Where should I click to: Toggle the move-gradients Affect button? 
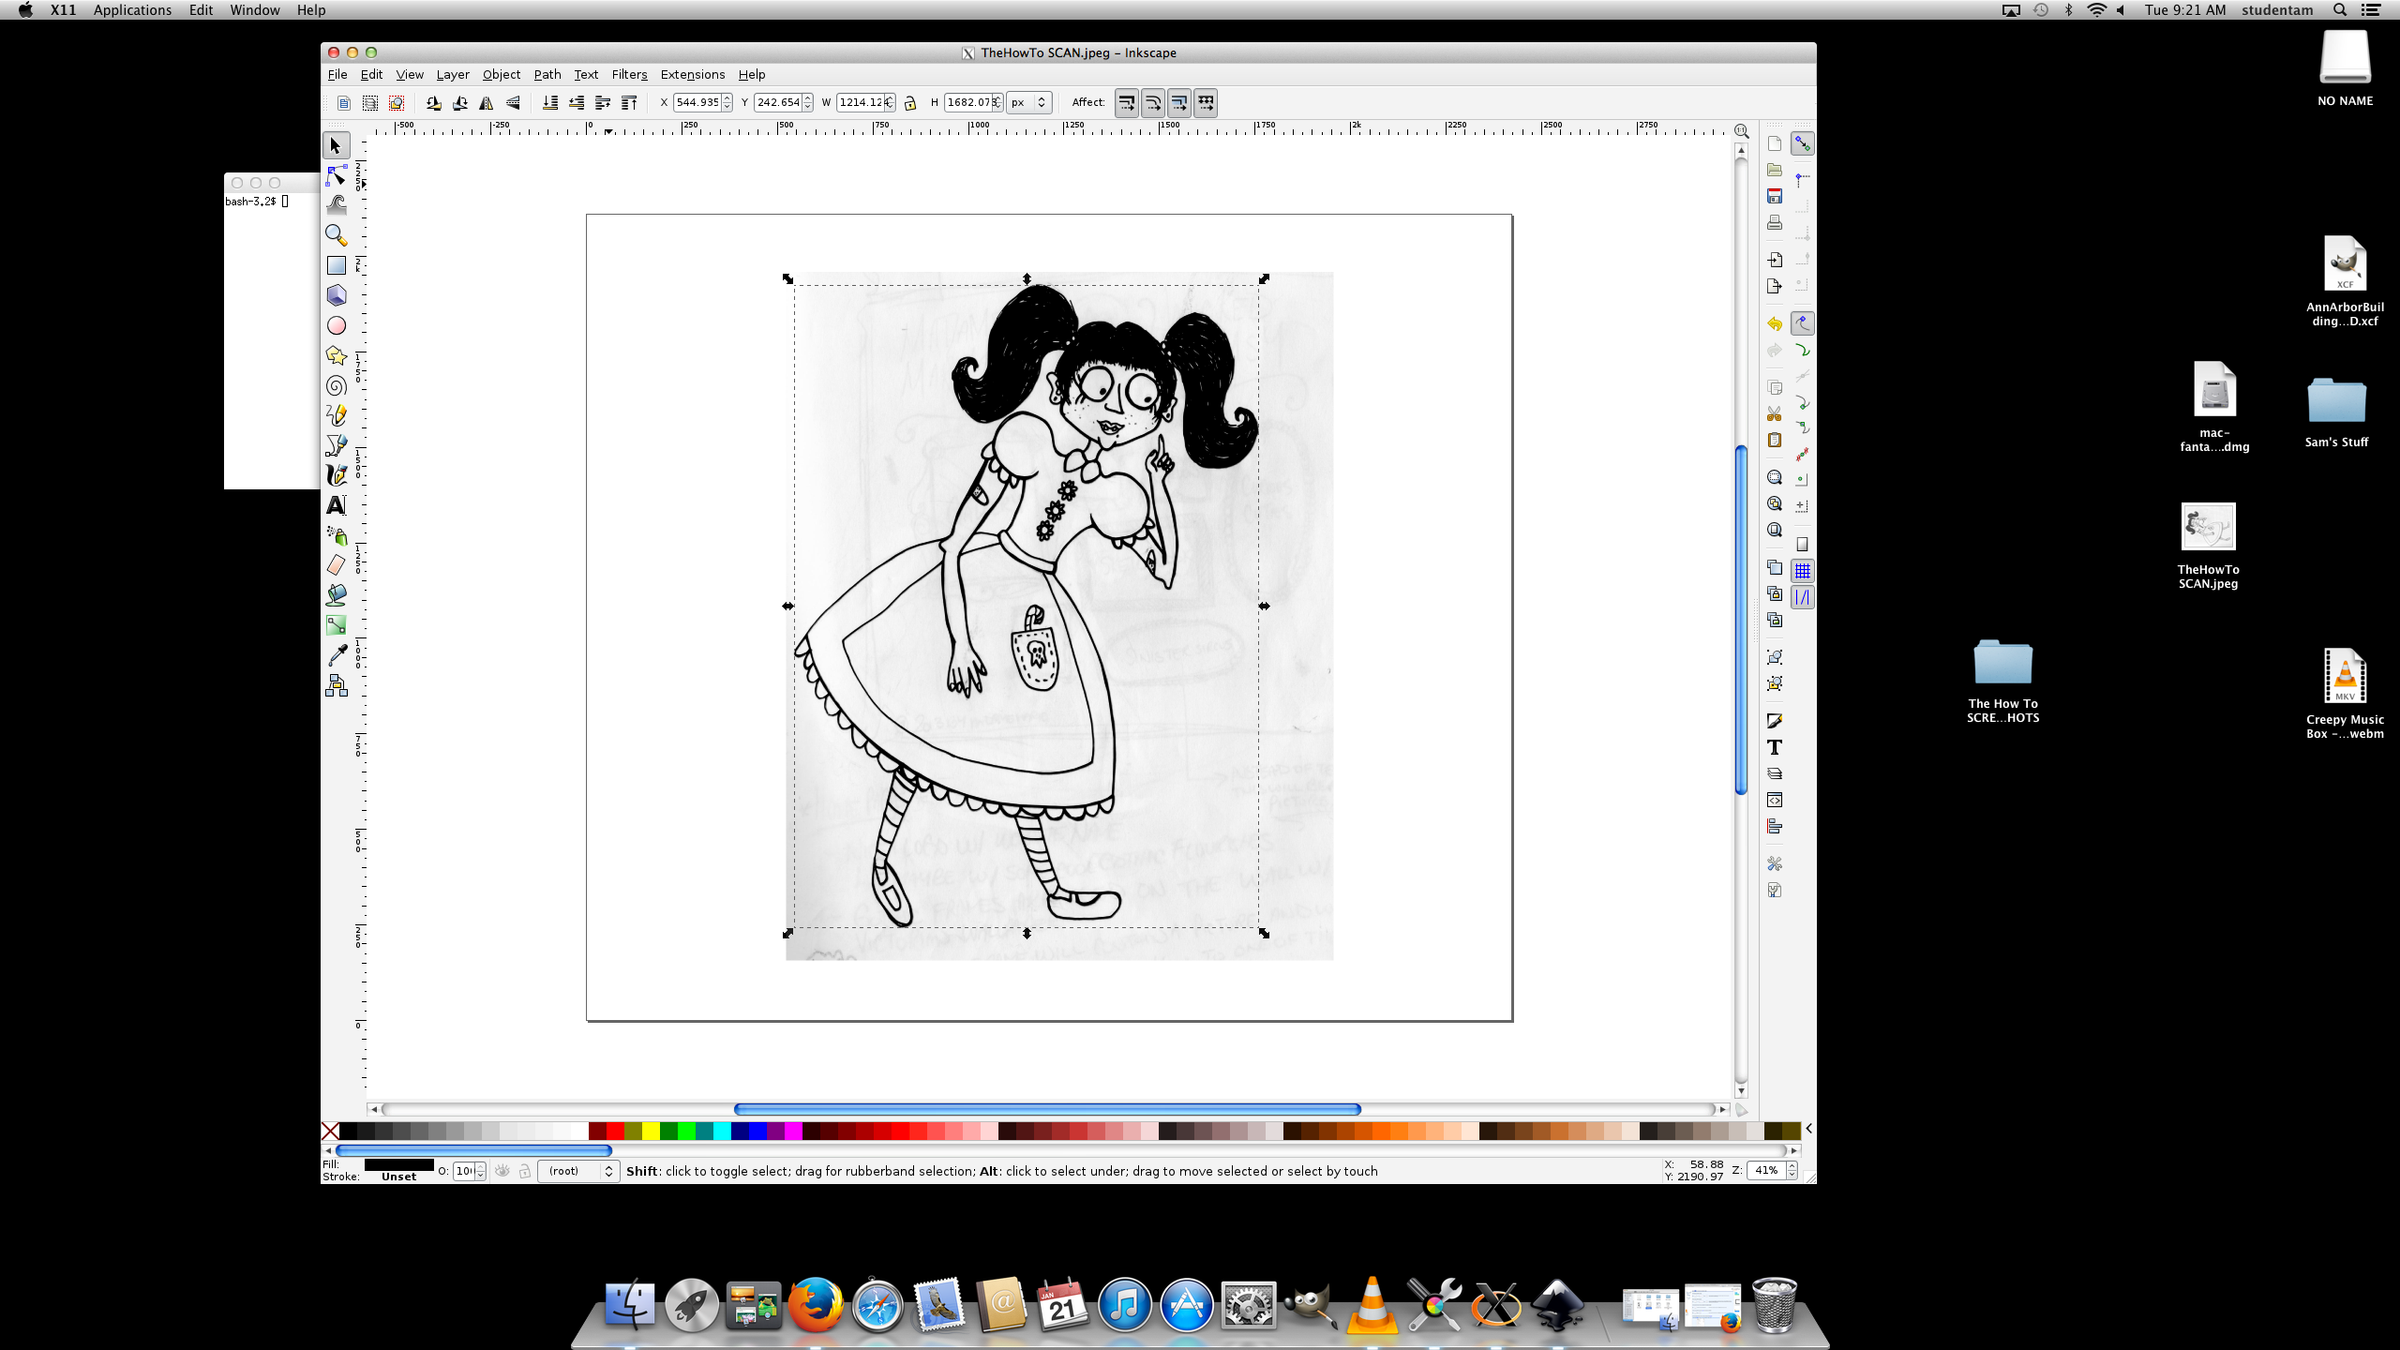click(x=1179, y=102)
